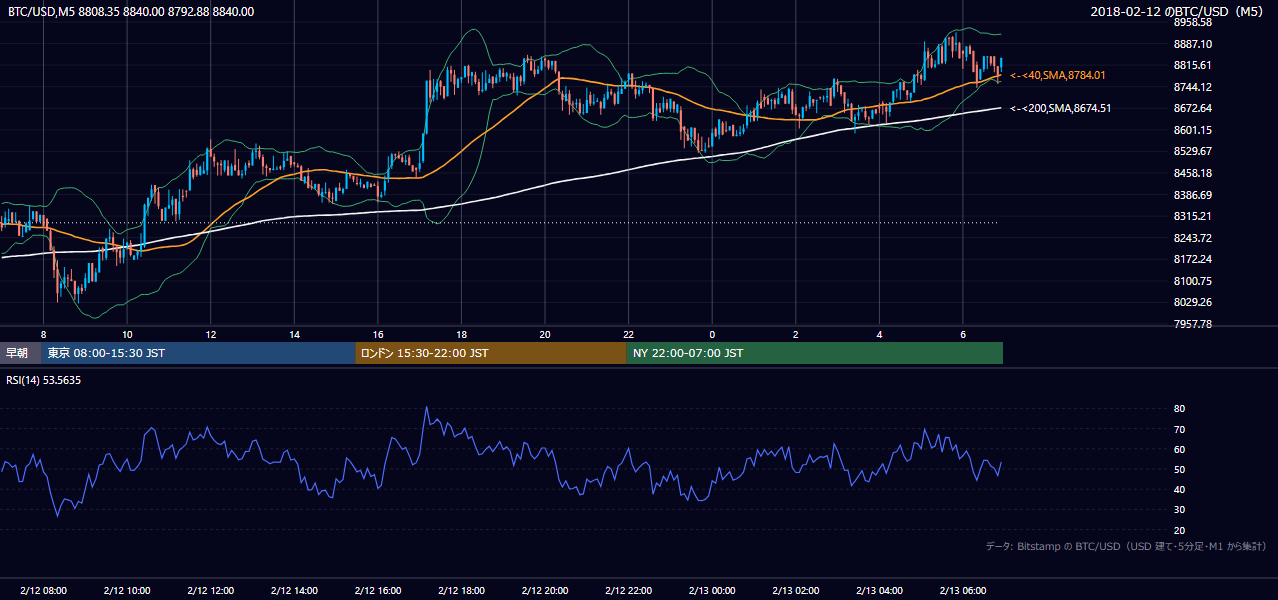Click the 早朝 session segment
The width and height of the screenshot is (1278, 600).
tap(21, 353)
